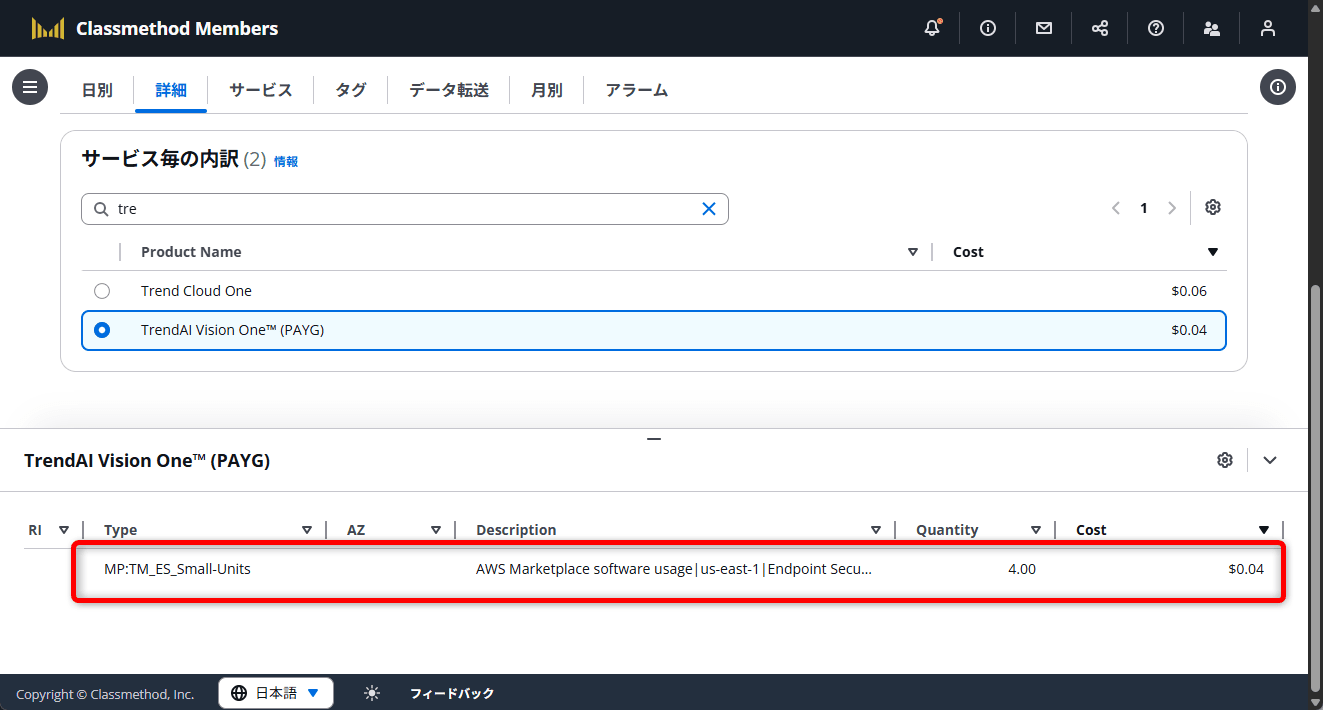Open the notifications bell icon
This screenshot has width=1323, height=710.
coord(932,28)
